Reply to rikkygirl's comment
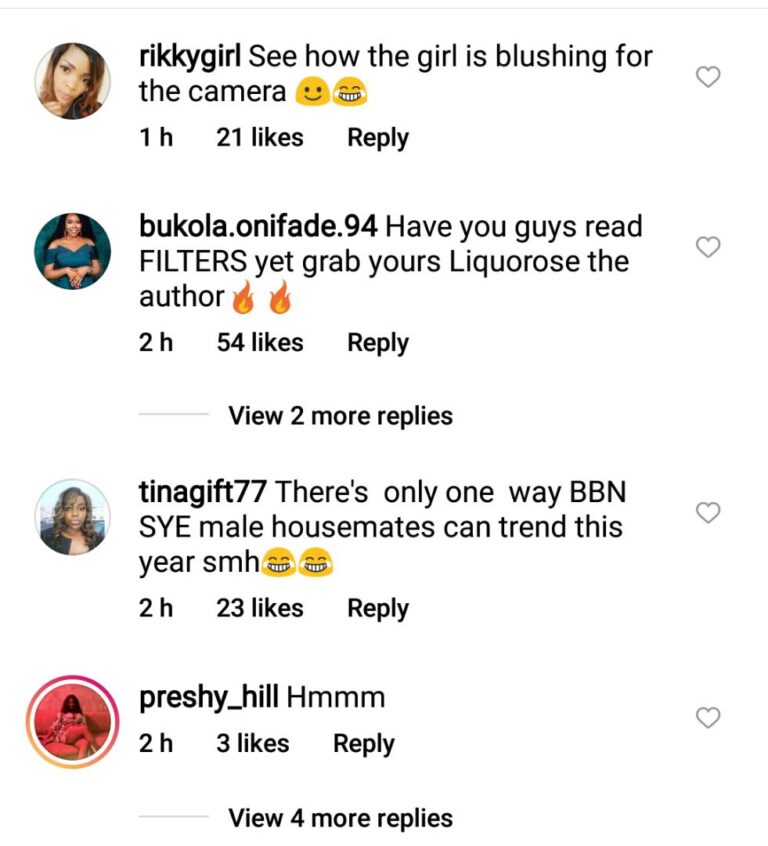Viewport: 768px width, 846px height. coord(378,138)
